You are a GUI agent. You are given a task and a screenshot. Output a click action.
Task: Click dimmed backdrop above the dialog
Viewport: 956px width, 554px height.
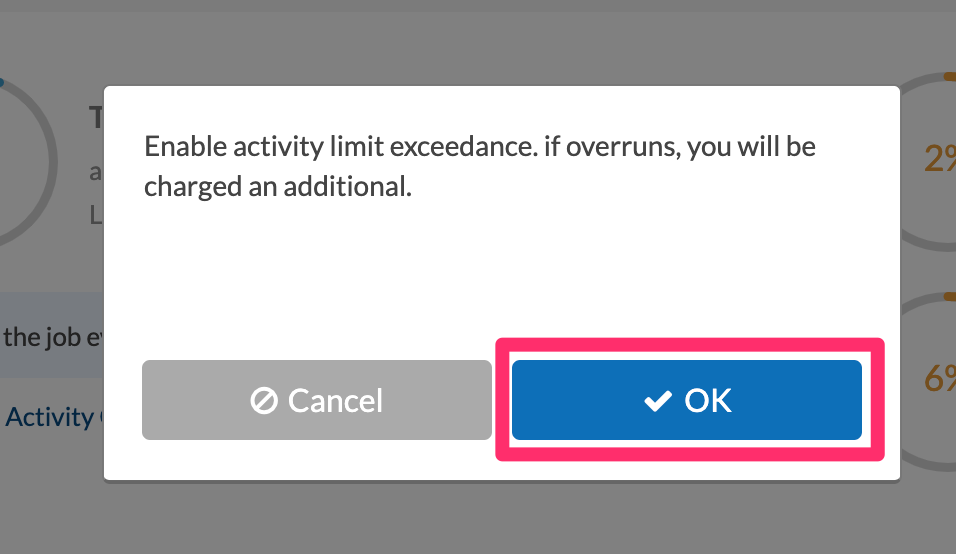click(x=478, y=46)
